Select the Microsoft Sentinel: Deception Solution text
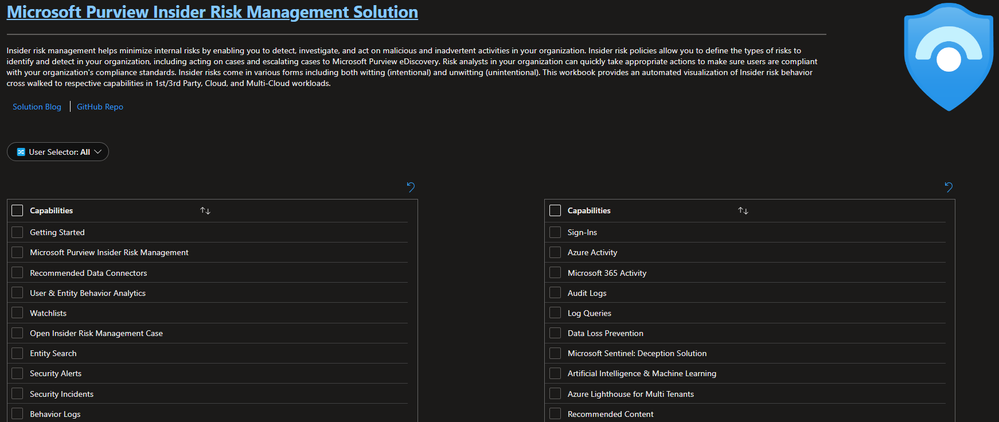The image size is (999, 422). tap(637, 353)
